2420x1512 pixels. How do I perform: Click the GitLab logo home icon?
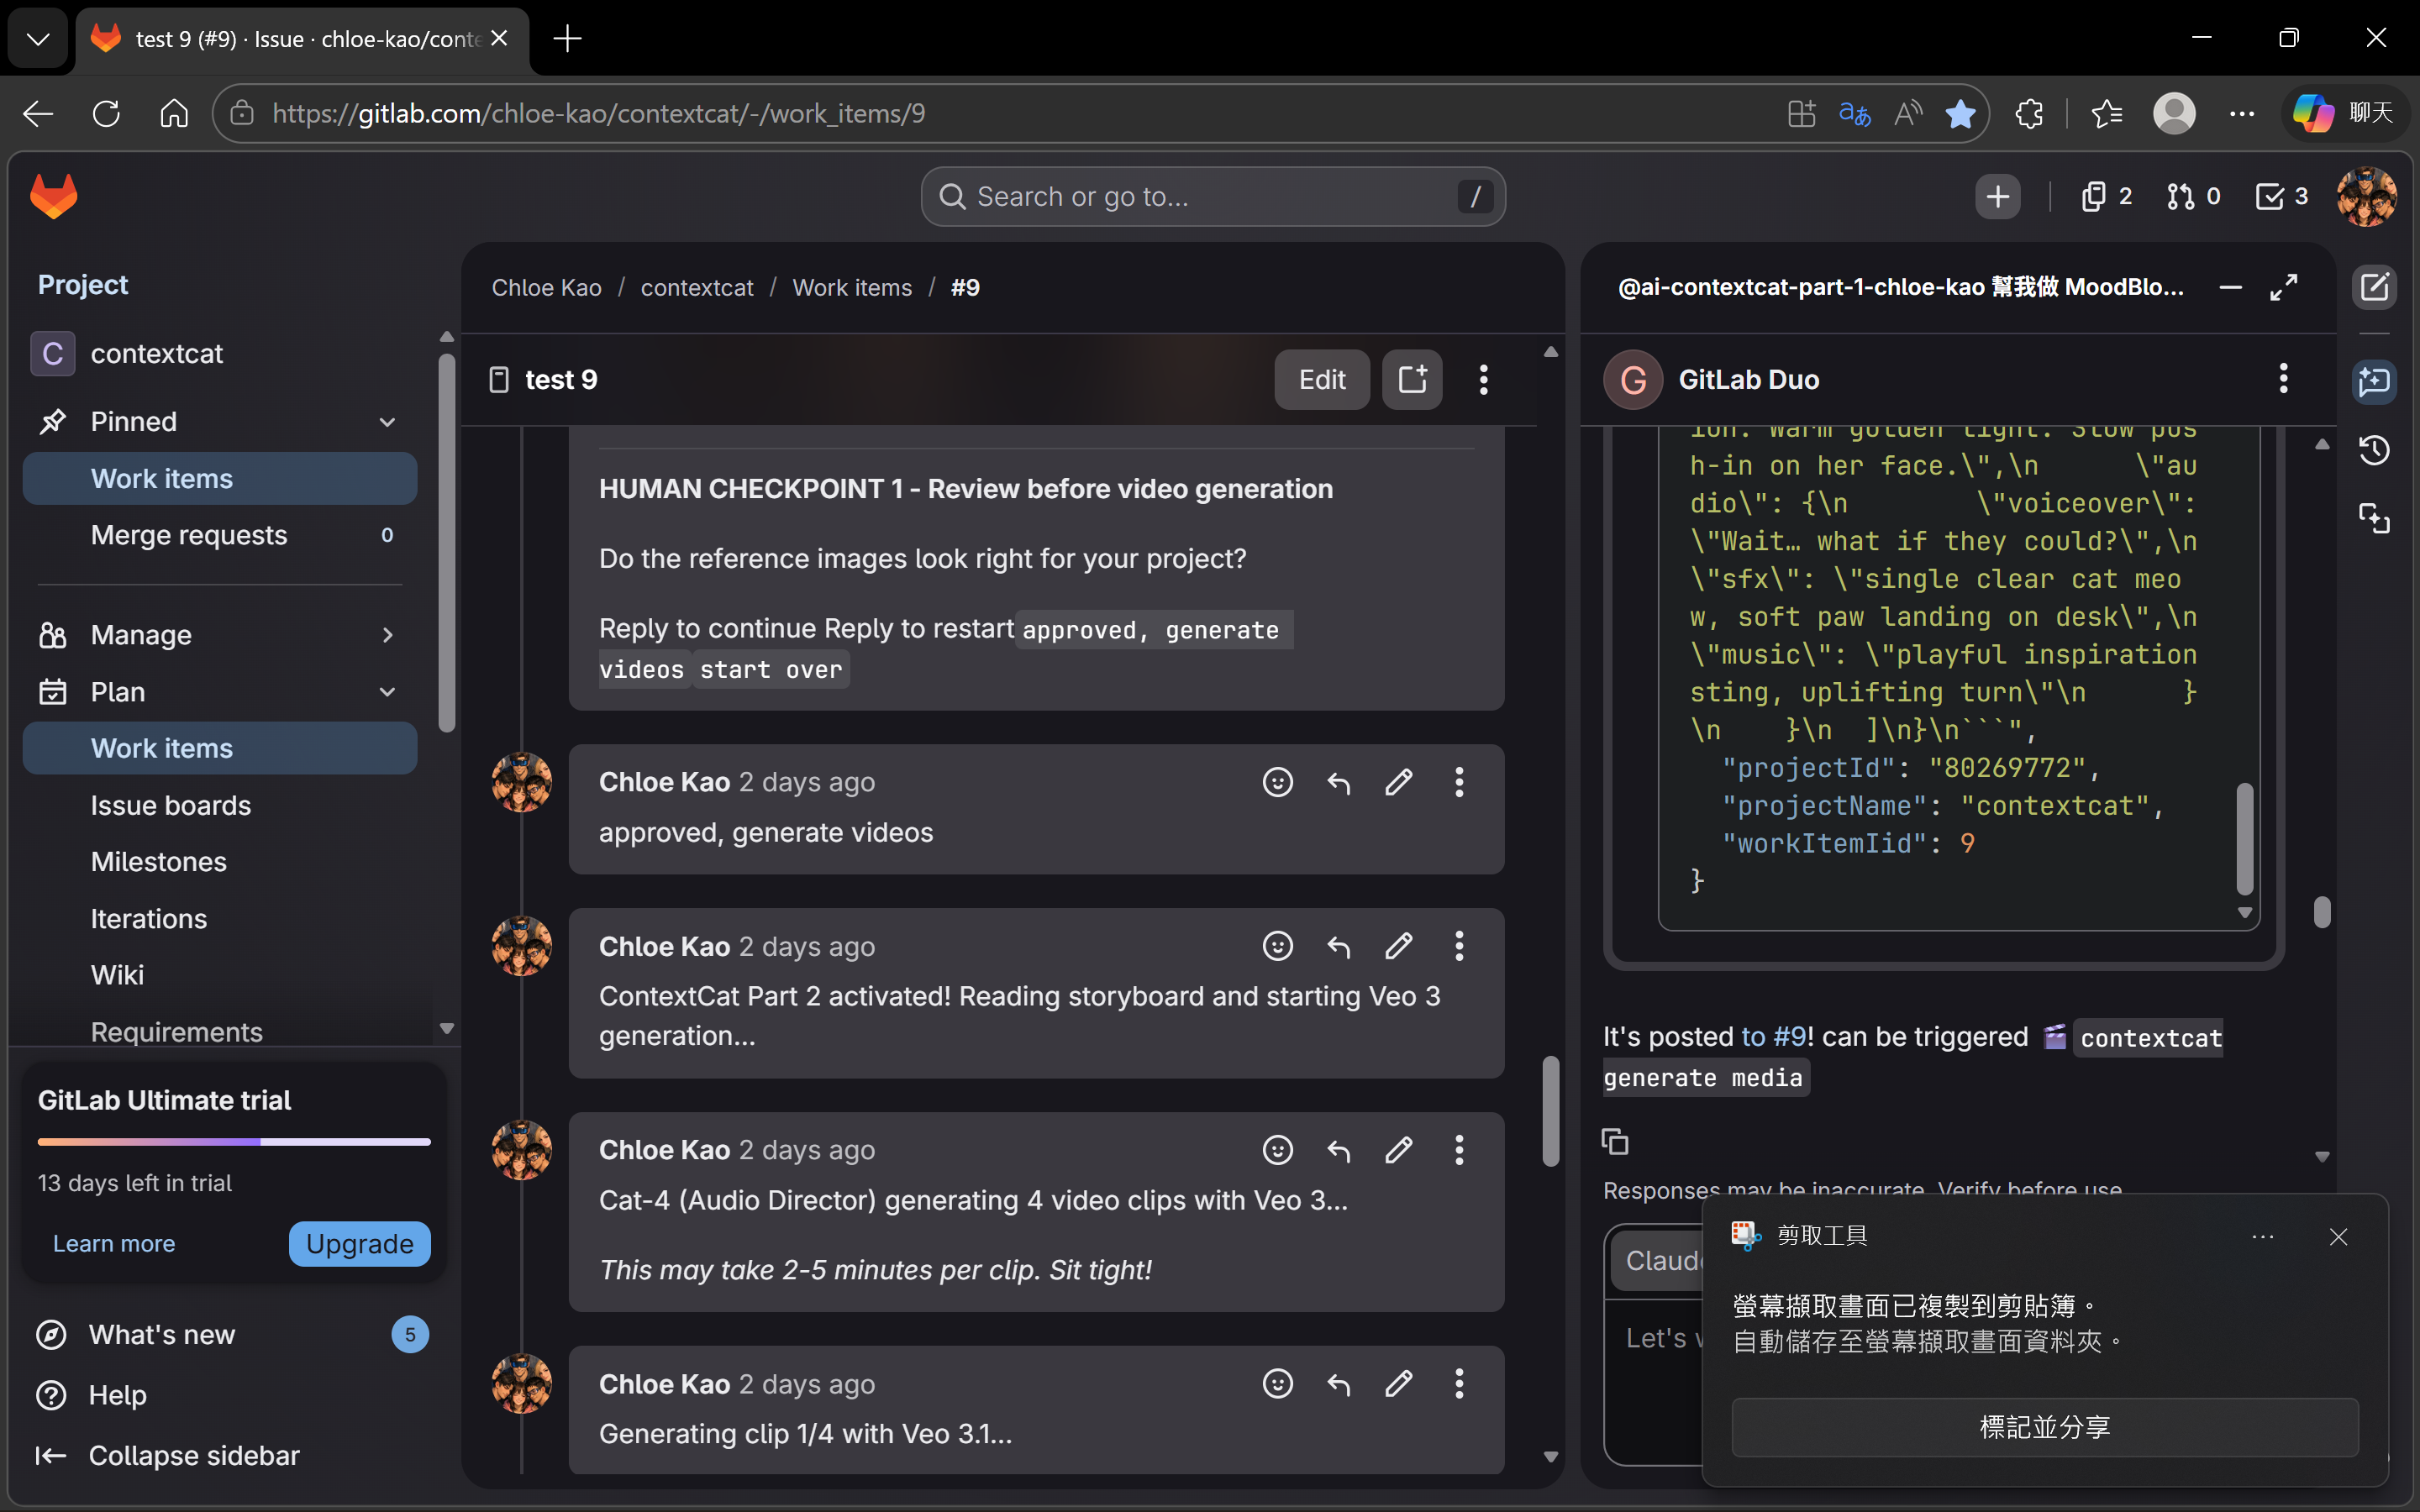(x=54, y=196)
